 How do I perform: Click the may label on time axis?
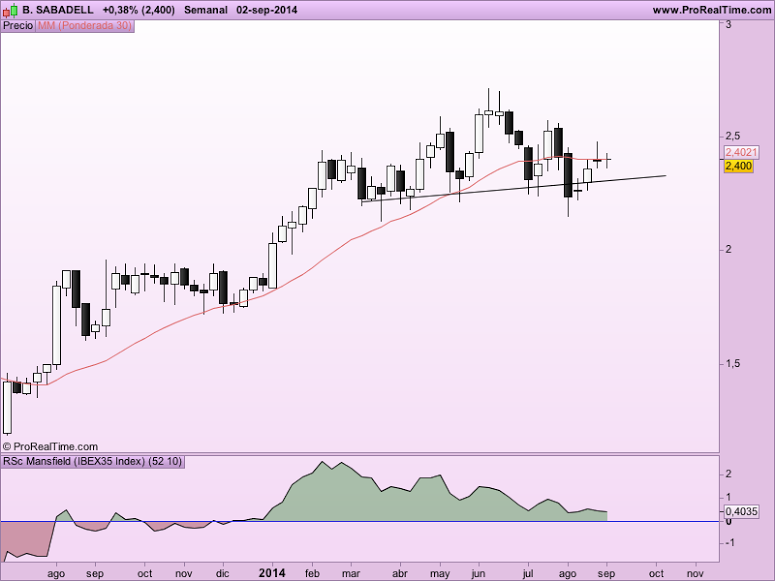click(439, 574)
